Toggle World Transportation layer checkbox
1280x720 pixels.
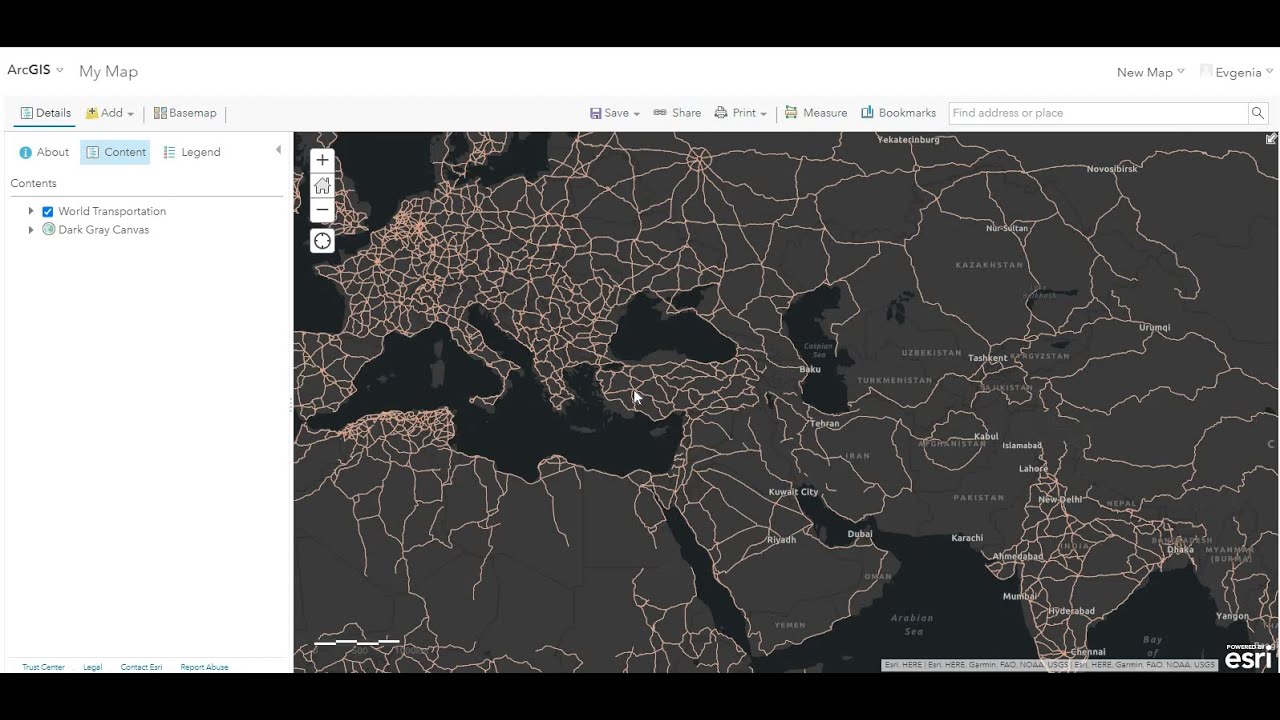click(47, 212)
